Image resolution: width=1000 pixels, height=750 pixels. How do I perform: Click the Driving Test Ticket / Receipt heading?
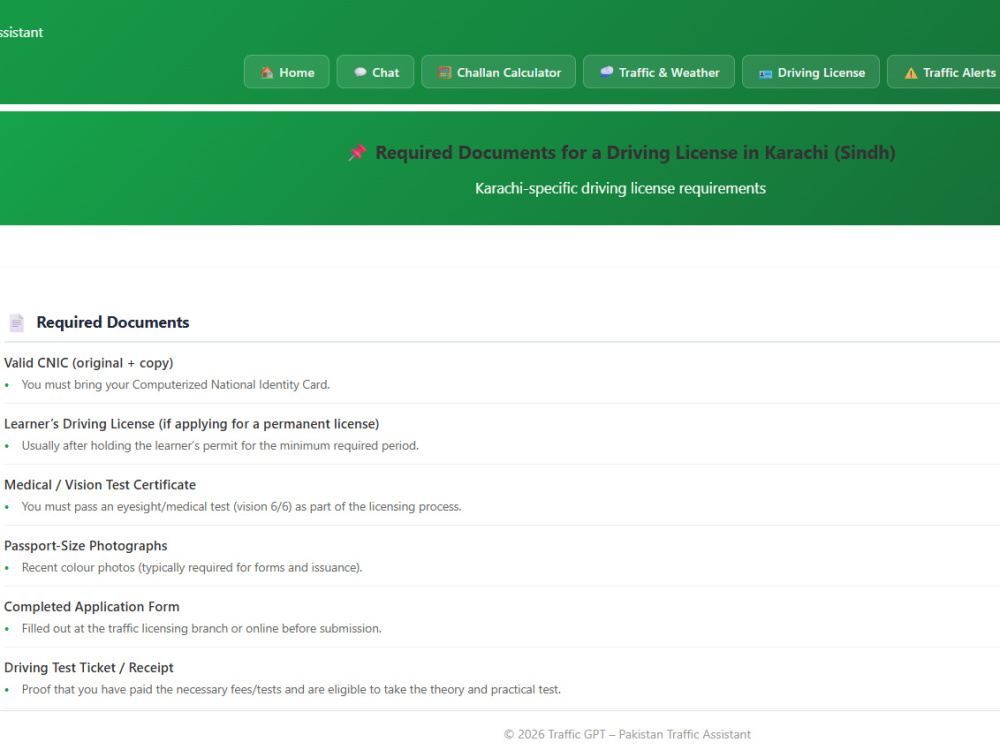click(x=89, y=668)
